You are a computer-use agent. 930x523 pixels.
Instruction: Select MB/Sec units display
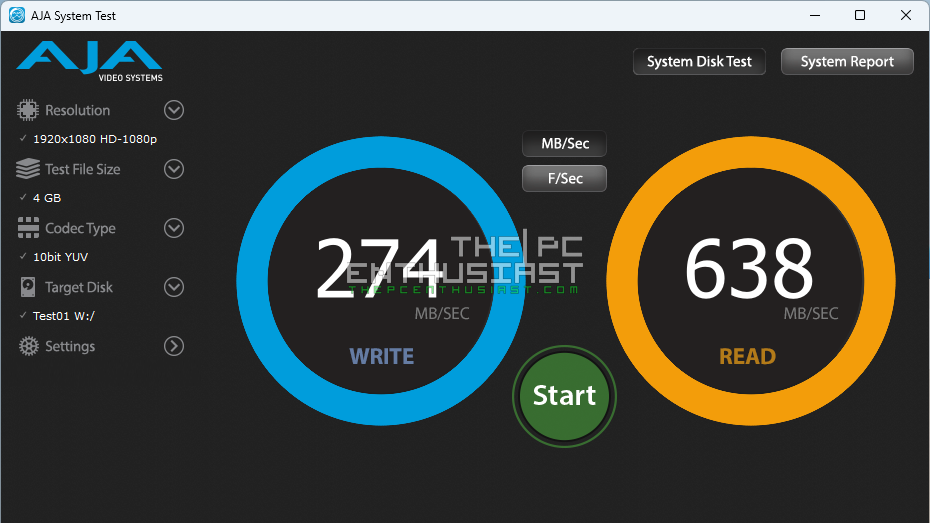click(564, 144)
